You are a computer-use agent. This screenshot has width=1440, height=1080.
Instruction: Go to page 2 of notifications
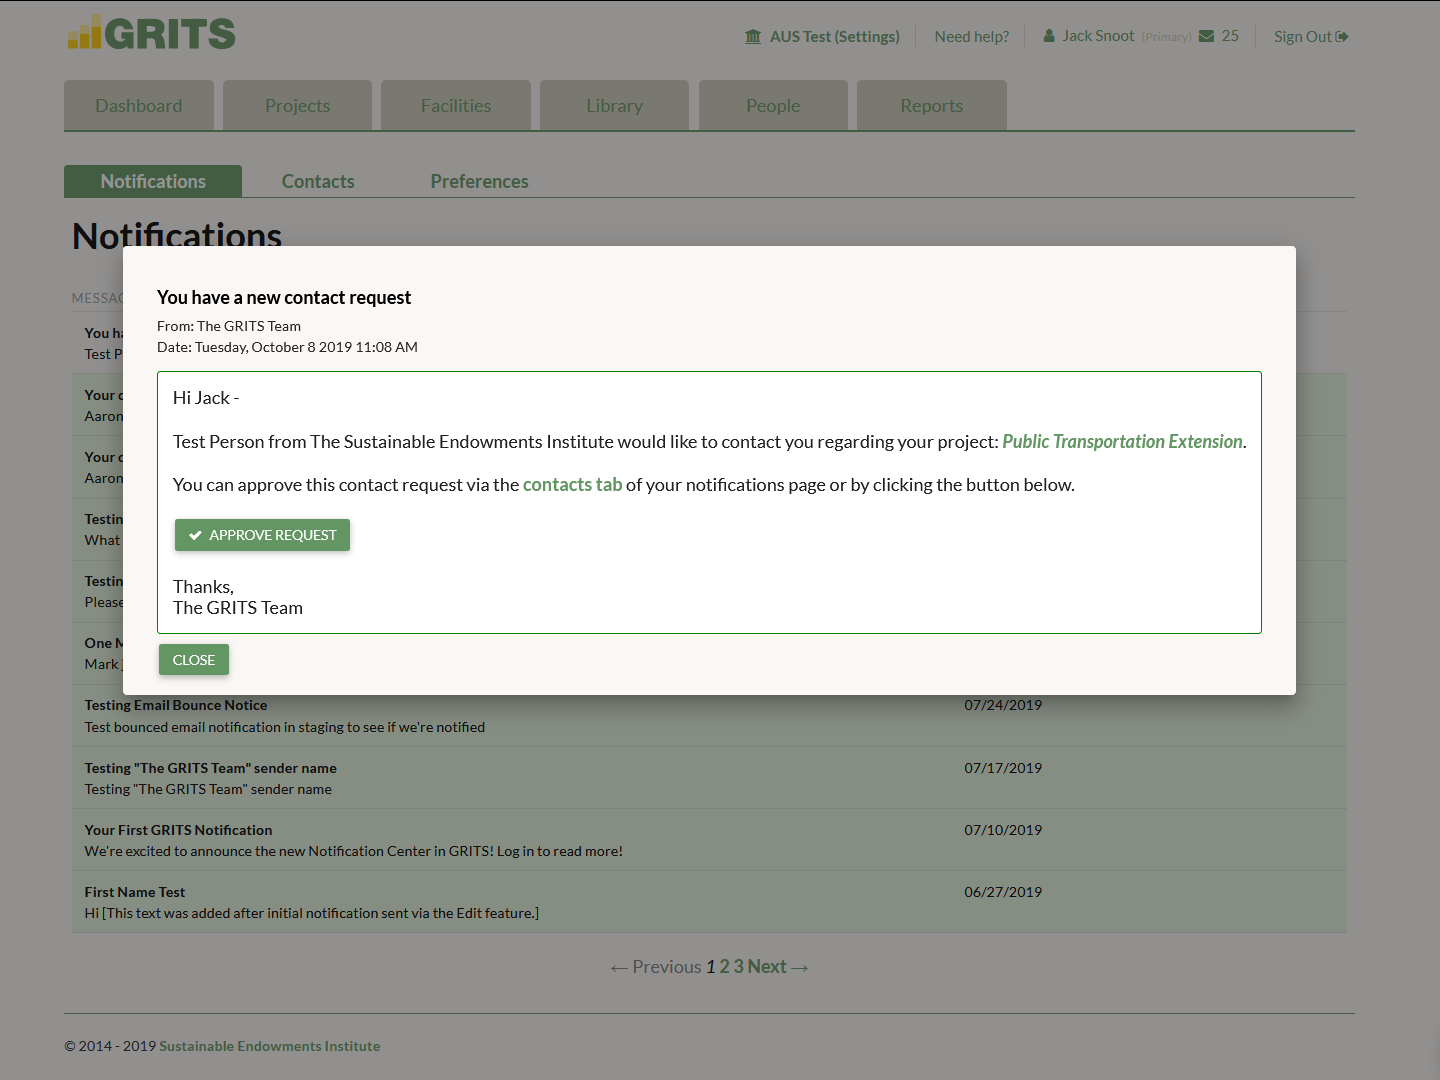point(725,967)
